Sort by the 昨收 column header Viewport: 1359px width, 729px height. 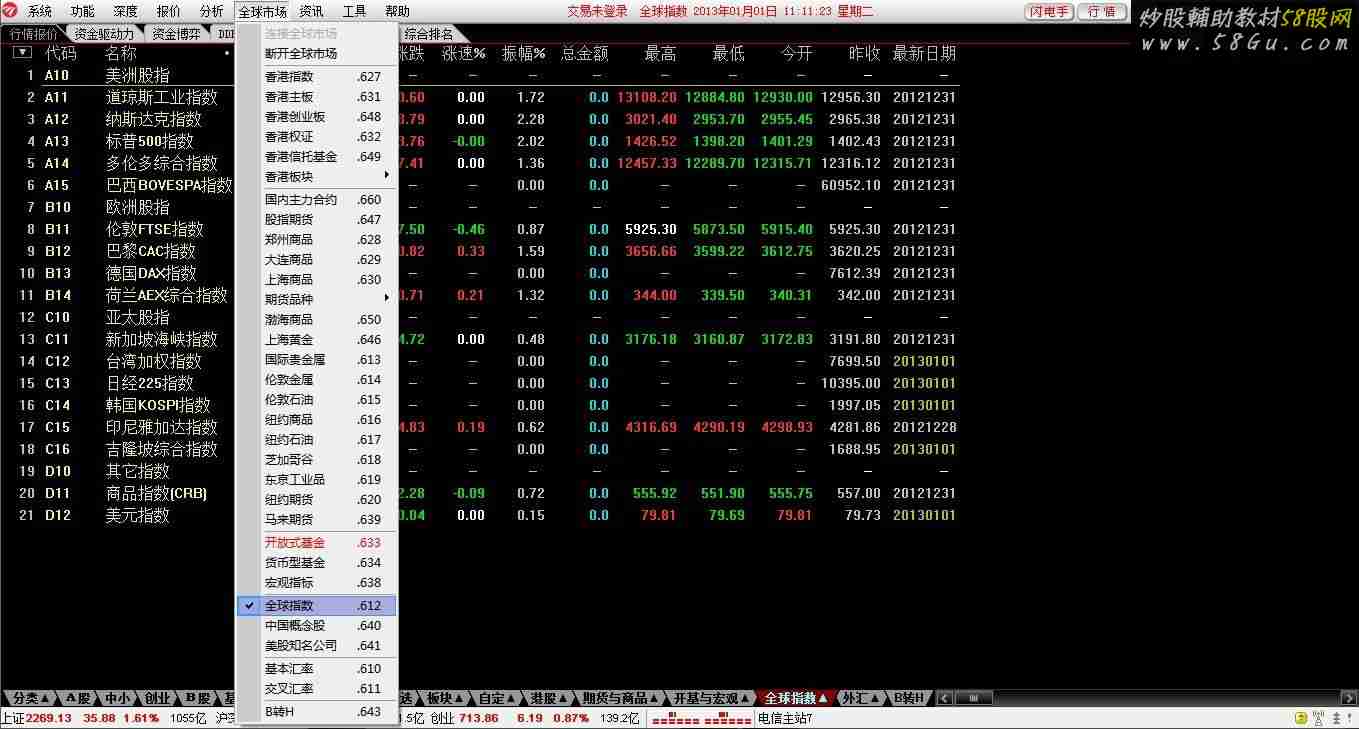(x=865, y=53)
